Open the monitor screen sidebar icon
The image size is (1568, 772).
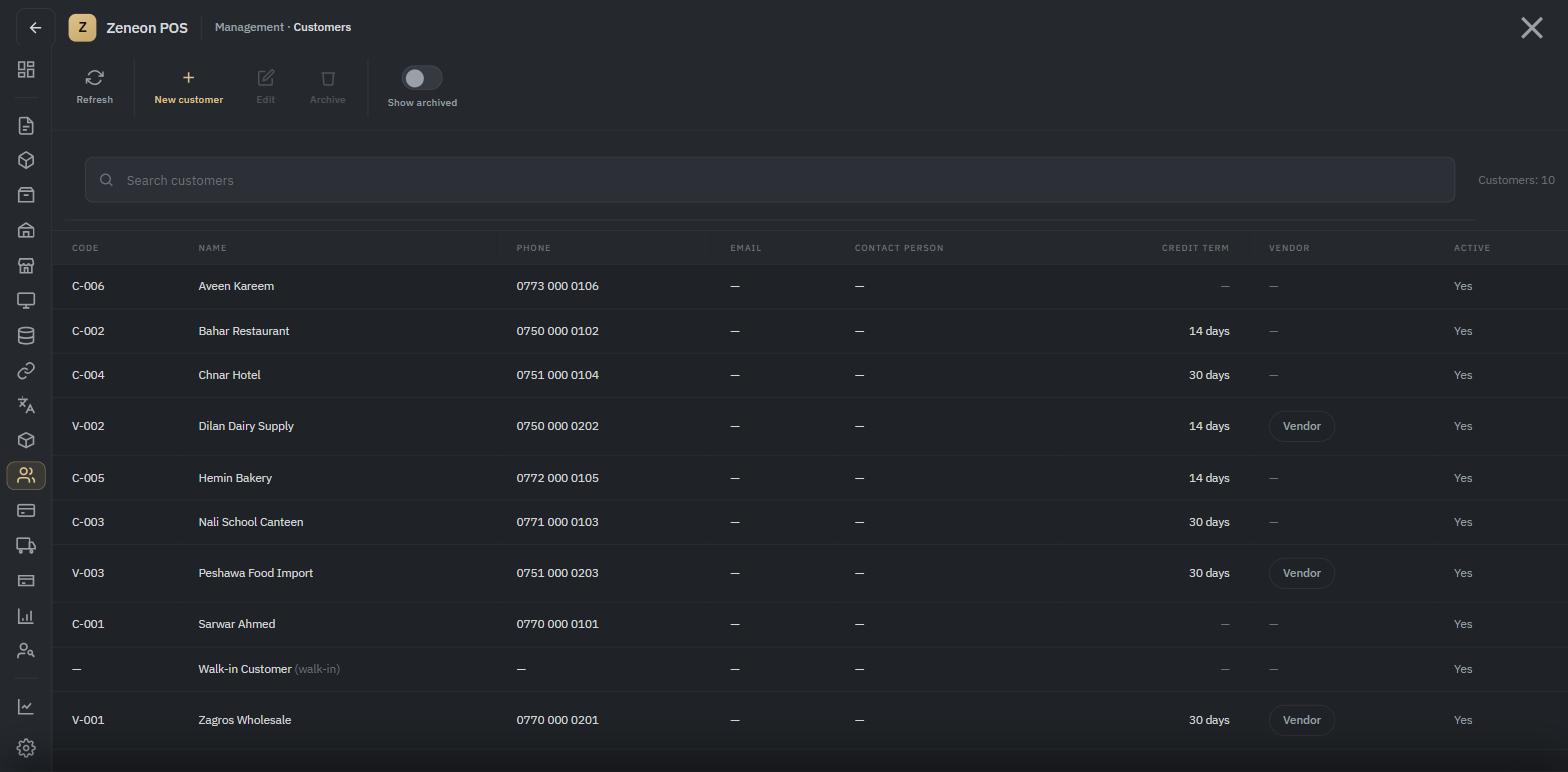tap(26, 301)
